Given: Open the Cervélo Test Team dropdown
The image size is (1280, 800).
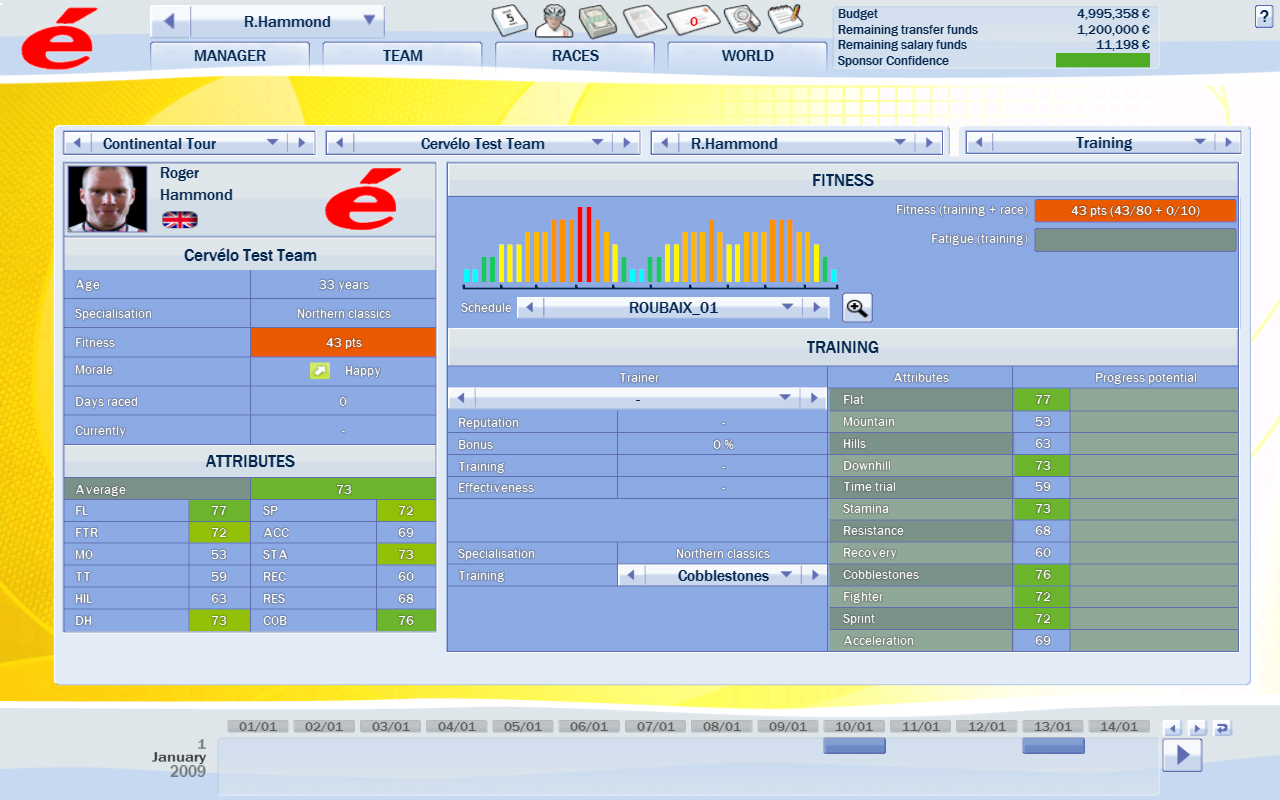Looking at the screenshot, I should tap(598, 143).
